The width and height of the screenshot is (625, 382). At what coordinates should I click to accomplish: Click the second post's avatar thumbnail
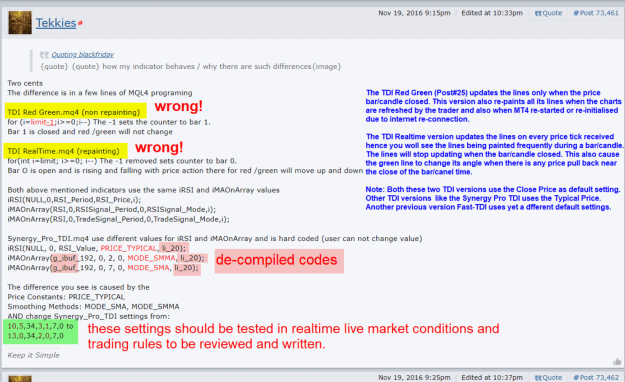tap(20, 378)
